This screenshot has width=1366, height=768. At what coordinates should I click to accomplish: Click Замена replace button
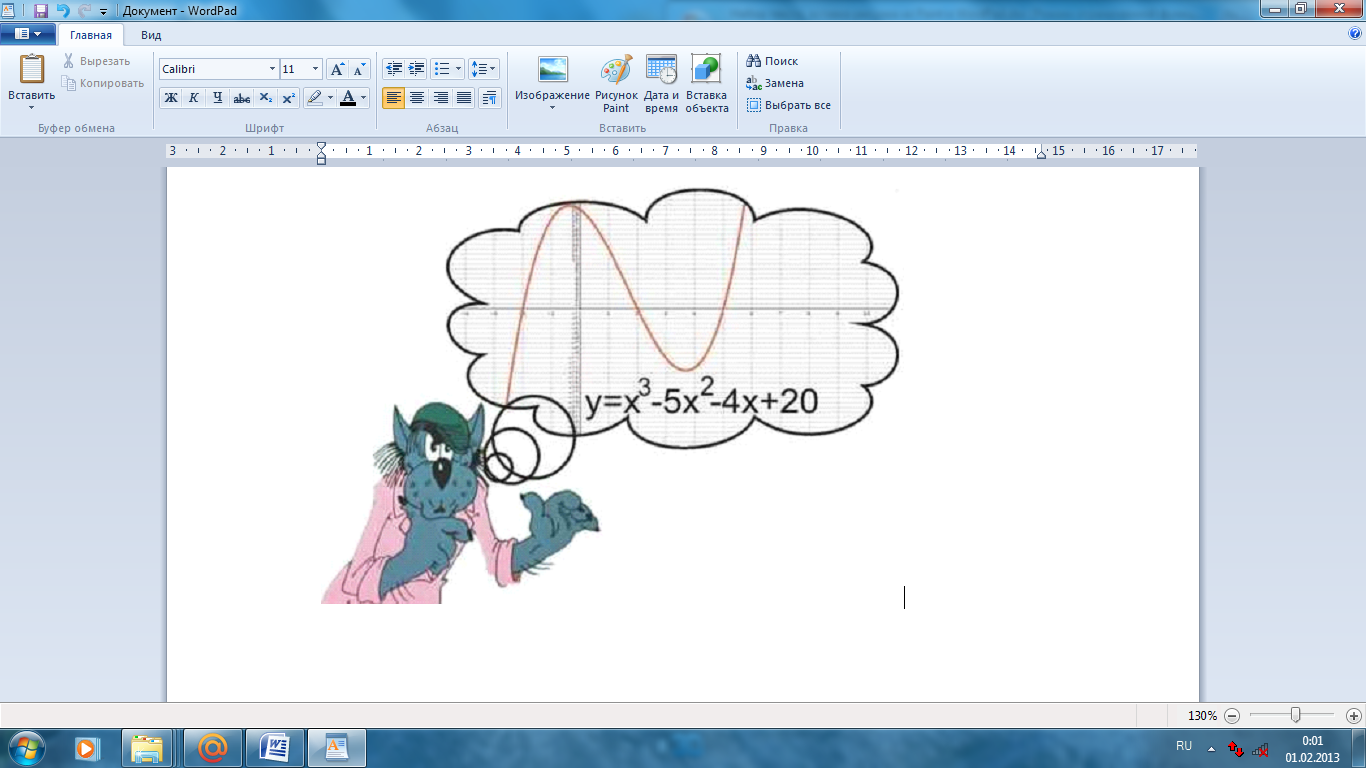click(775, 83)
